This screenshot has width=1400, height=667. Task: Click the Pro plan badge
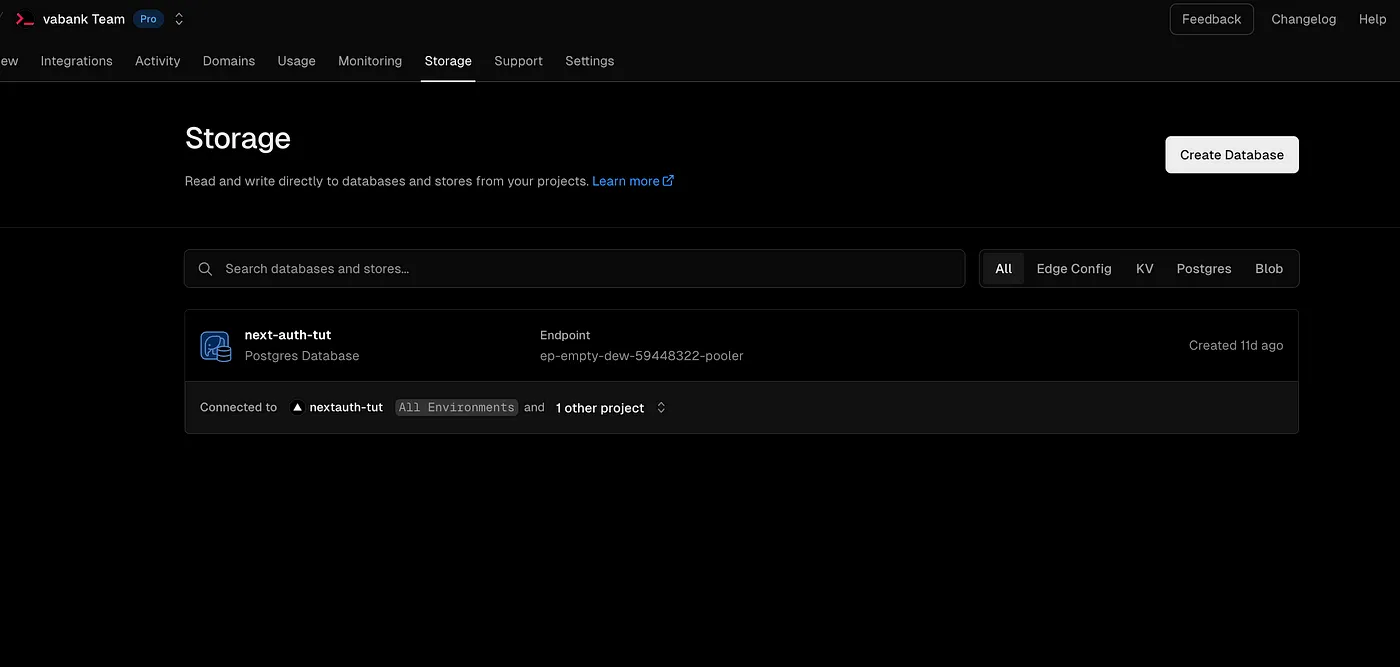point(148,19)
